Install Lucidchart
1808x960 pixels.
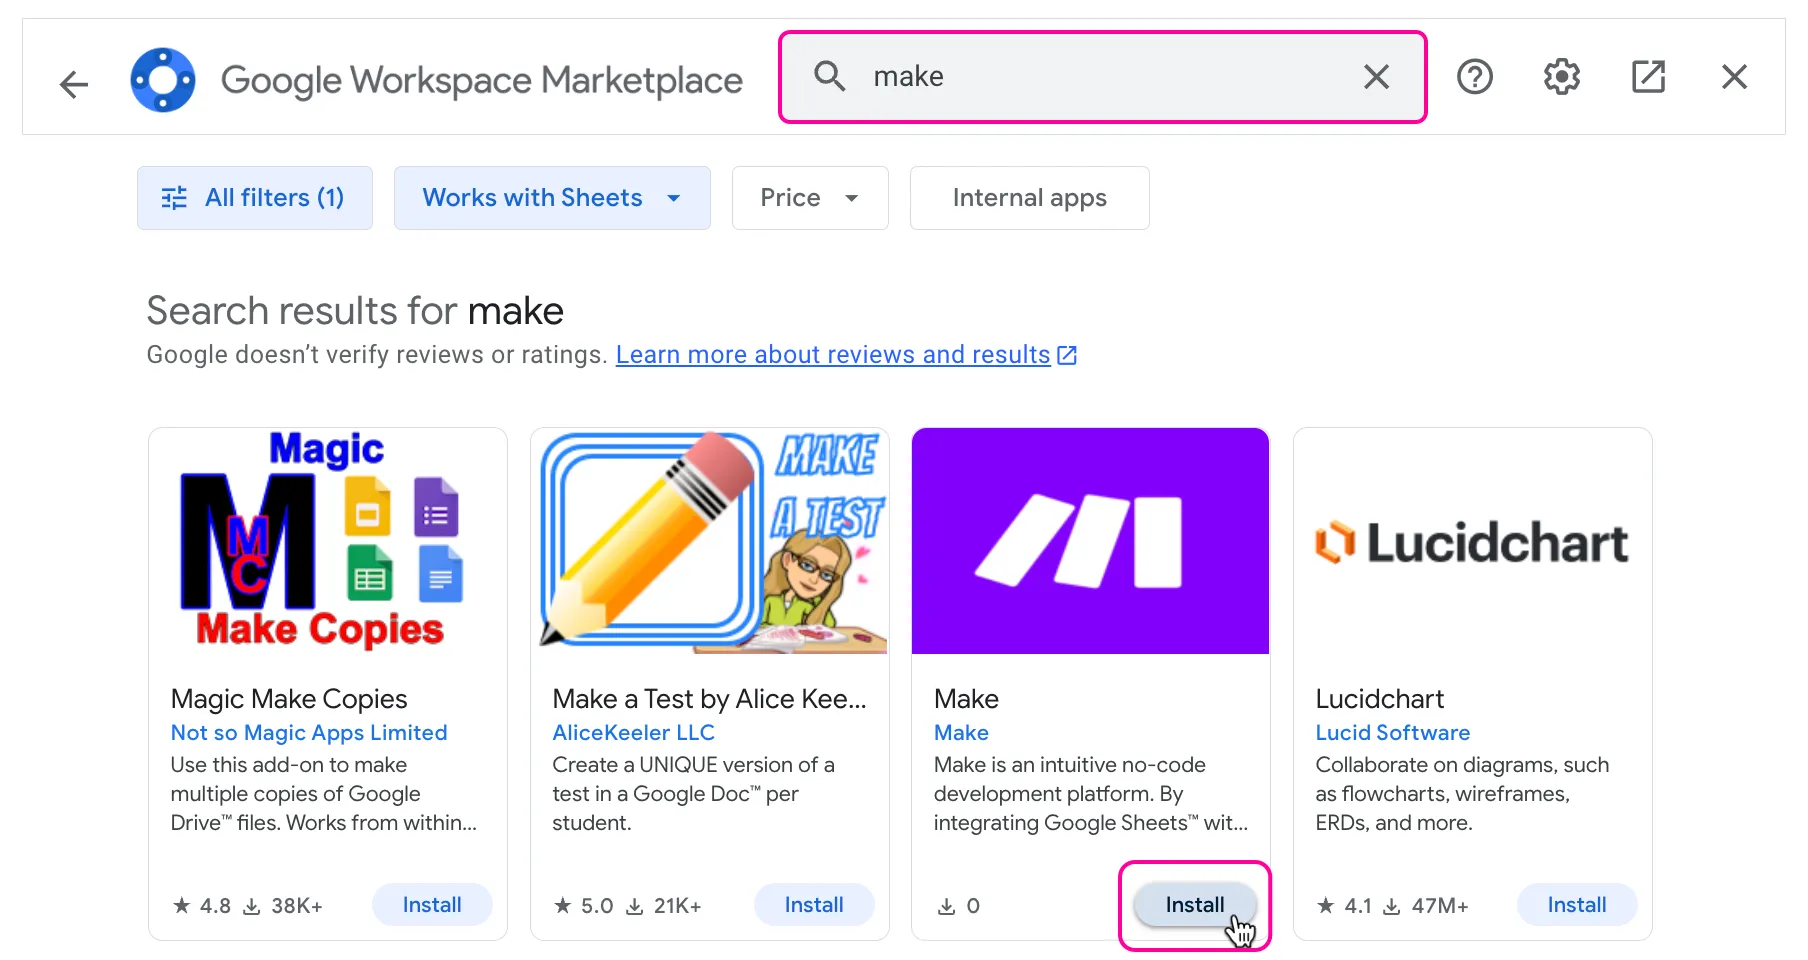pos(1577,905)
